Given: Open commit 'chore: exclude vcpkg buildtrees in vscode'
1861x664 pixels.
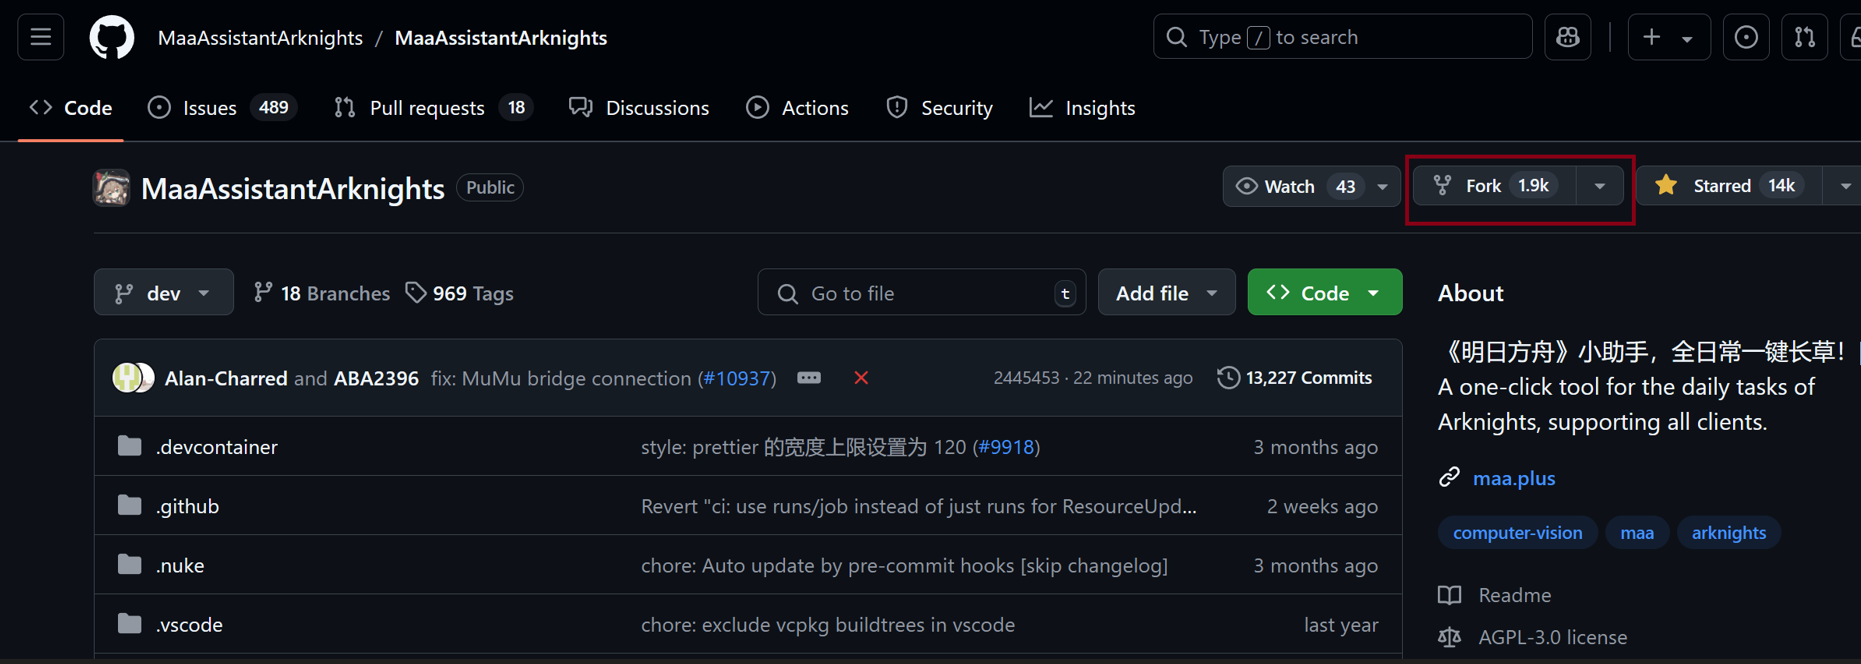Looking at the screenshot, I should click(828, 624).
